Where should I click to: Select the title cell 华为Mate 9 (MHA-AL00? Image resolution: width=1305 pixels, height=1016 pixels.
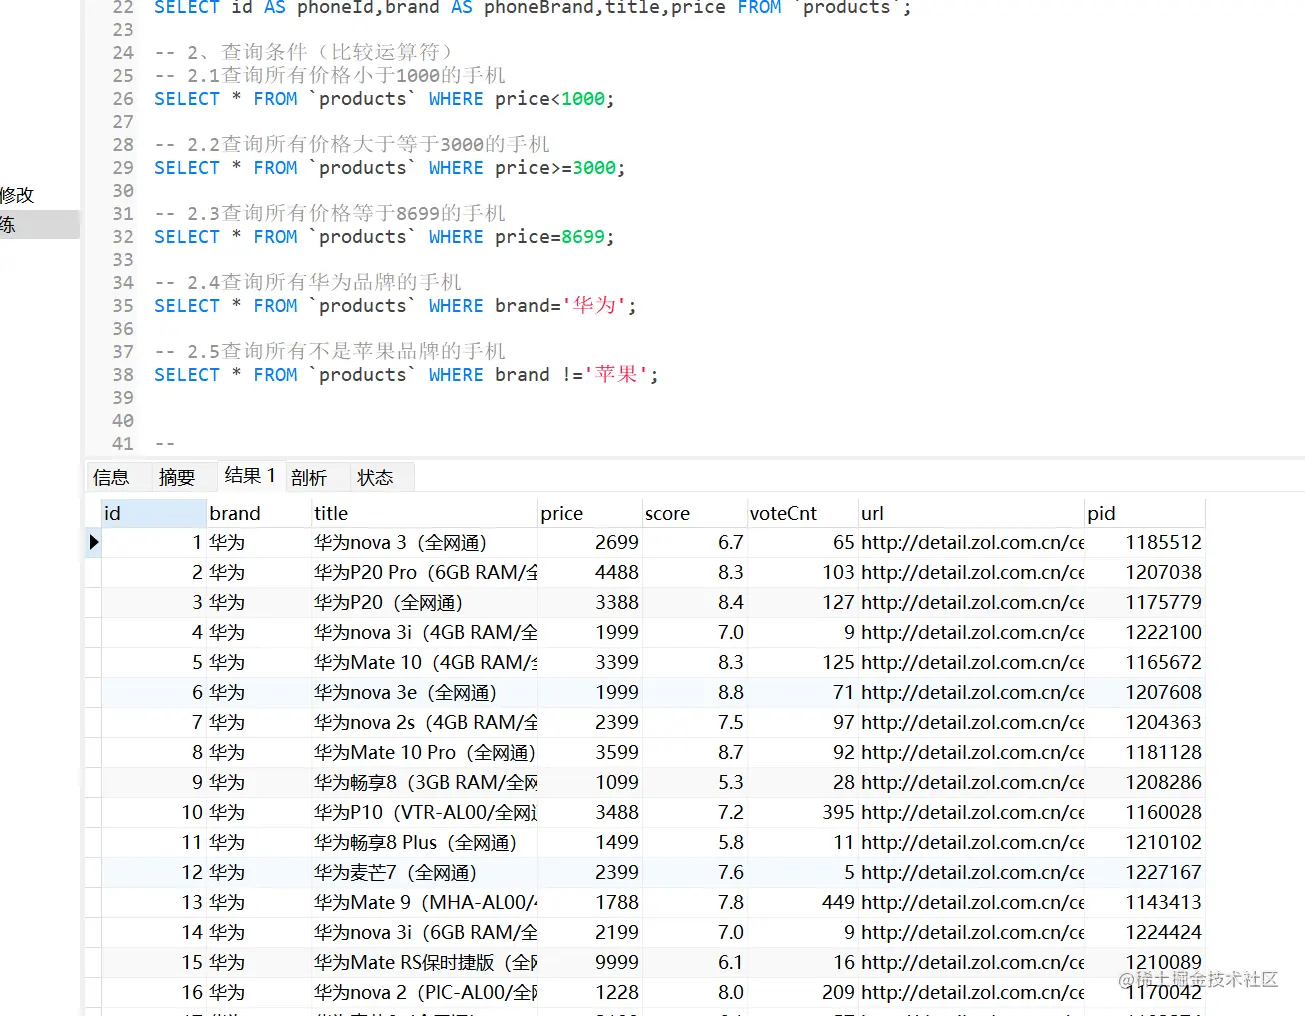425,902
